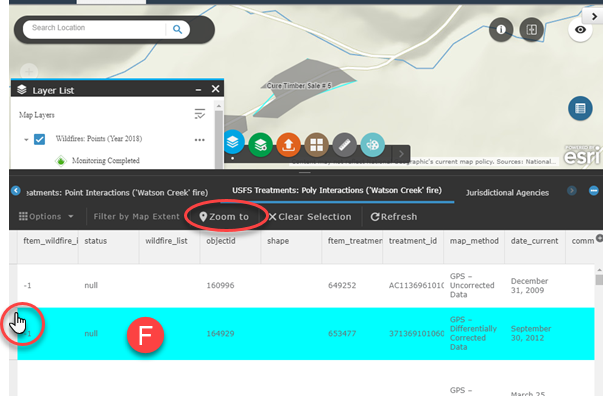Collapse the Wildfires: Points layer tree
Image resolution: width=603 pixels, height=396 pixels.
point(26,140)
